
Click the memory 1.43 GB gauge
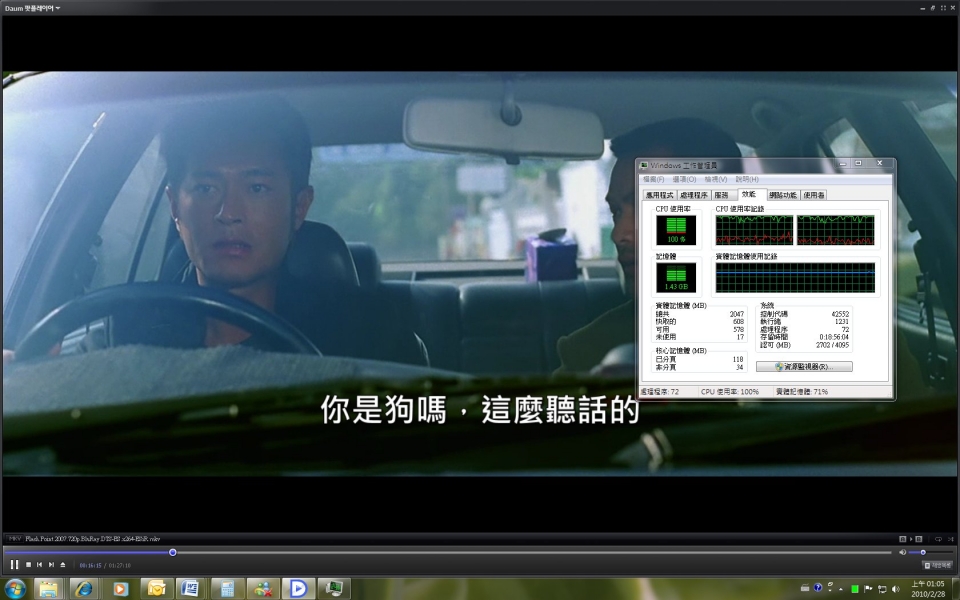point(676,277)
